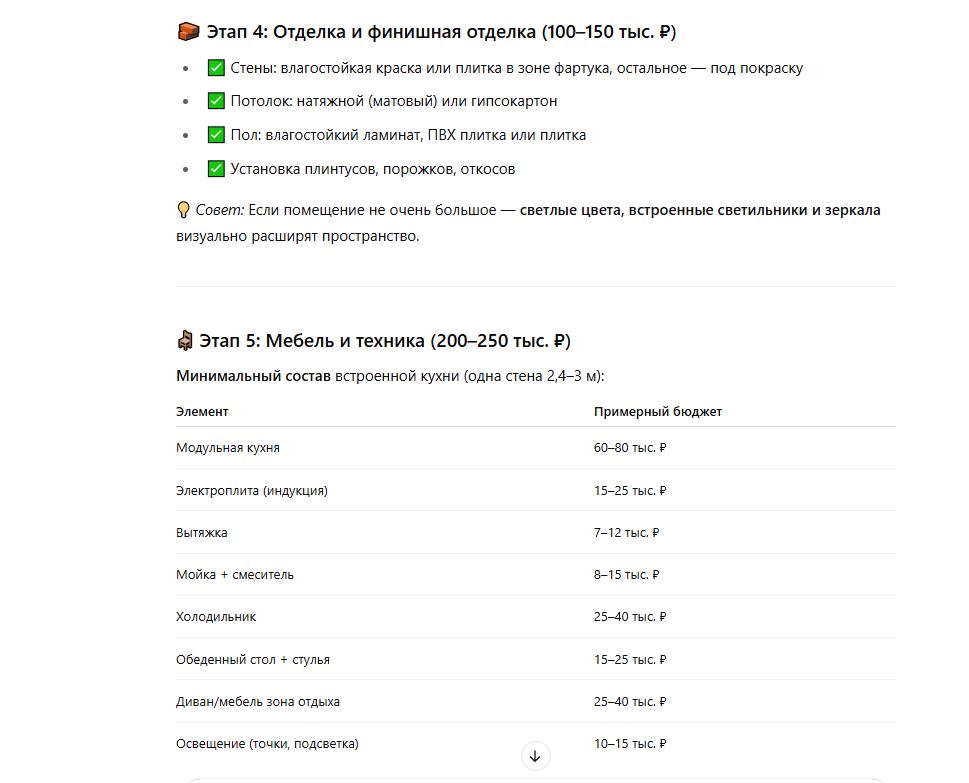Click the brick emoji beside Этап 4 heading
Viewport: 969px width, 783px height.
click(188, 32)
